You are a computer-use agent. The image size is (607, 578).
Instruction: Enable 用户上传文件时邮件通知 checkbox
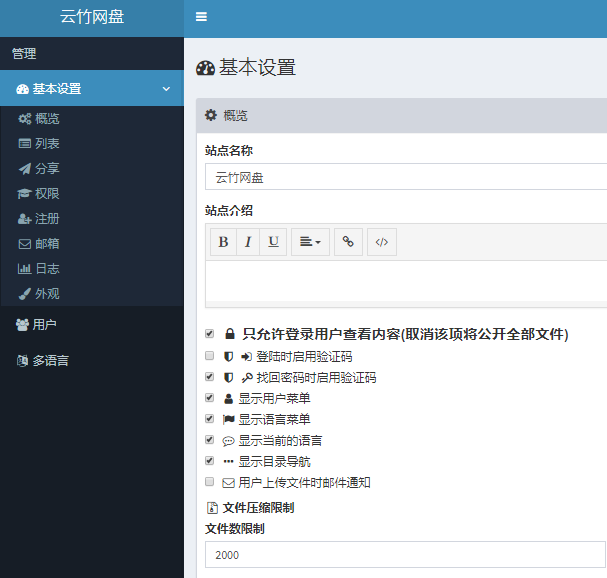tap(209, 481)
